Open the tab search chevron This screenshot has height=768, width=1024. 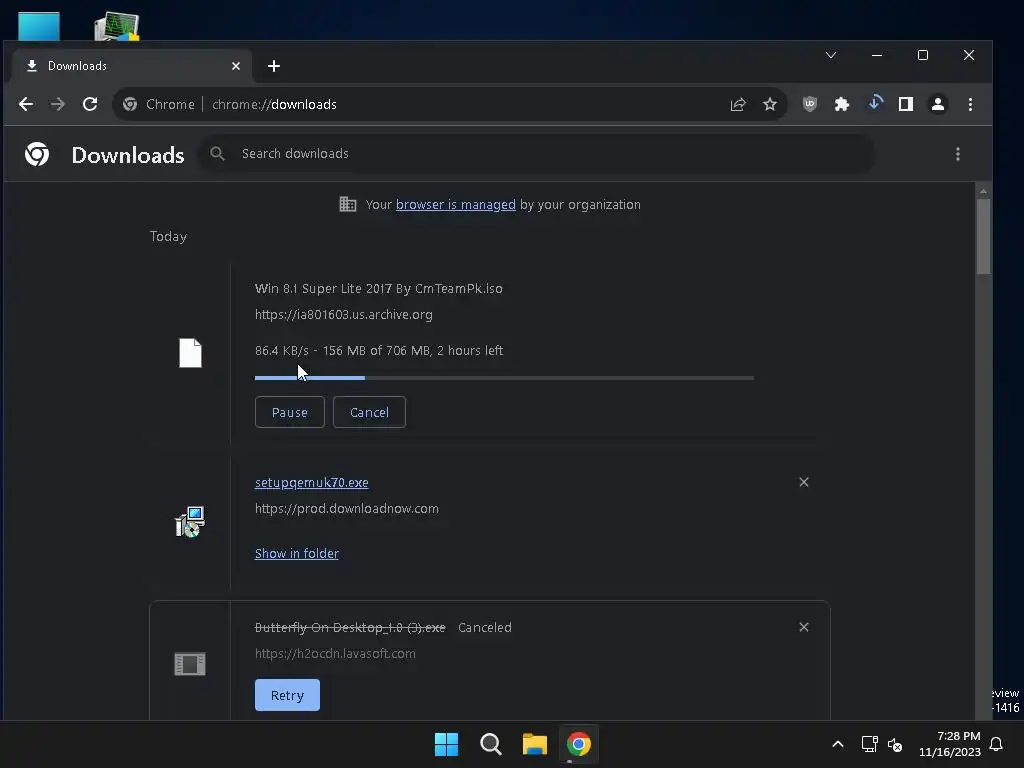(x=831, y=55)
